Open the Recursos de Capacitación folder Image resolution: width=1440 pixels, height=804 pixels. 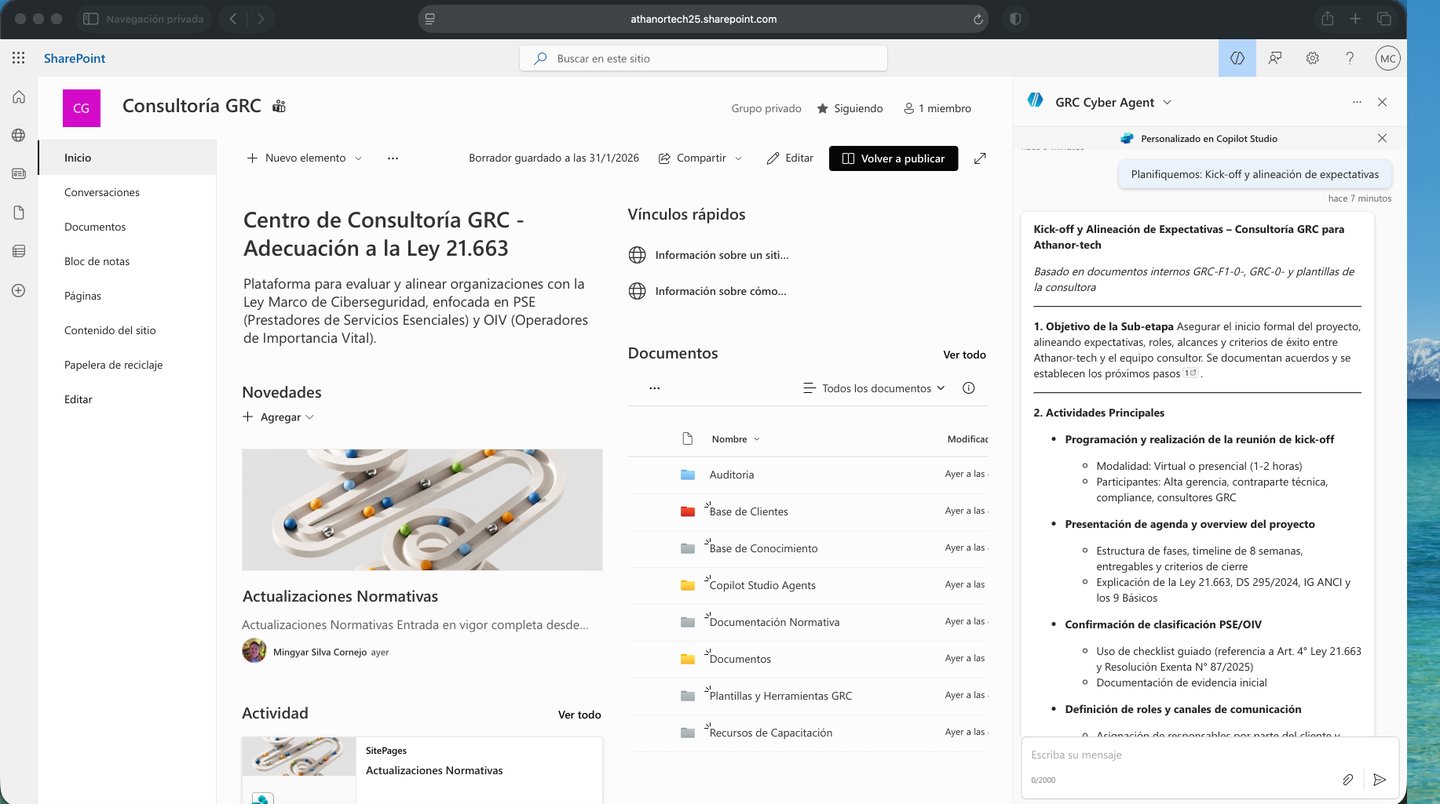pyautogui.click(x=770, y=733)
